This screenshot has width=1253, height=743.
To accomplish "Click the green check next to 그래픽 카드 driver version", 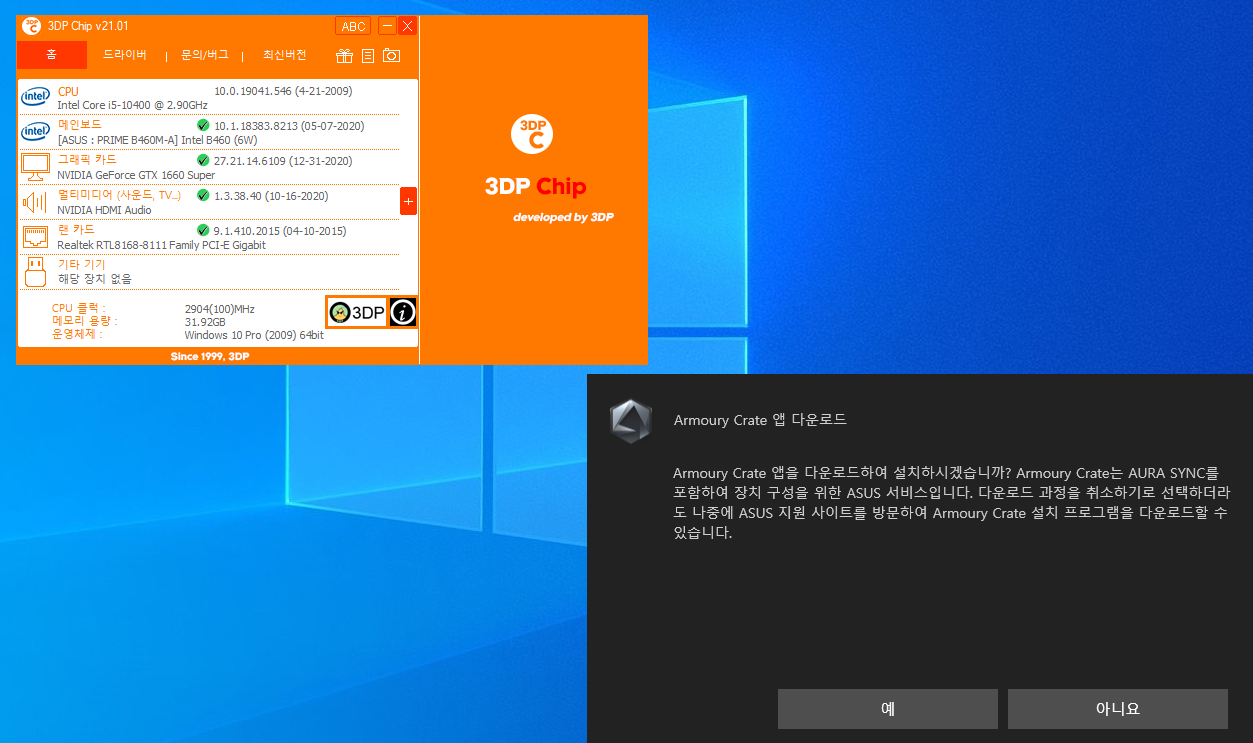I will point(203,160).
